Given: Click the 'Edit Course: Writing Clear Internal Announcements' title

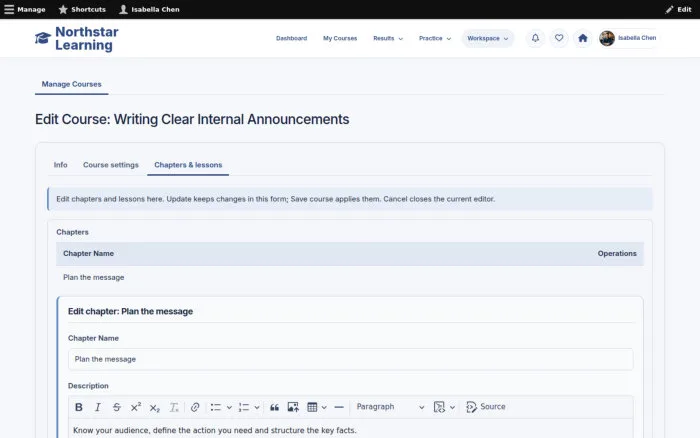Looking at the screenshot, I should coord(192,119).
